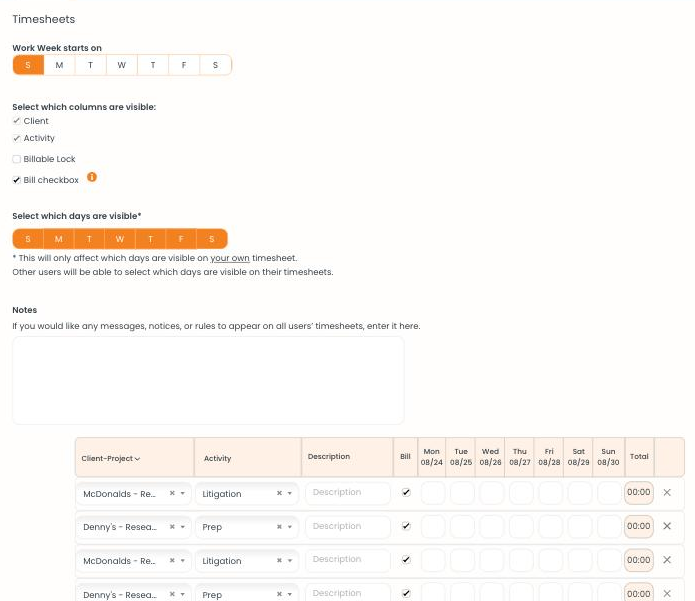
Task: Toggle Saturday in visible days selector
Action: 212,239
